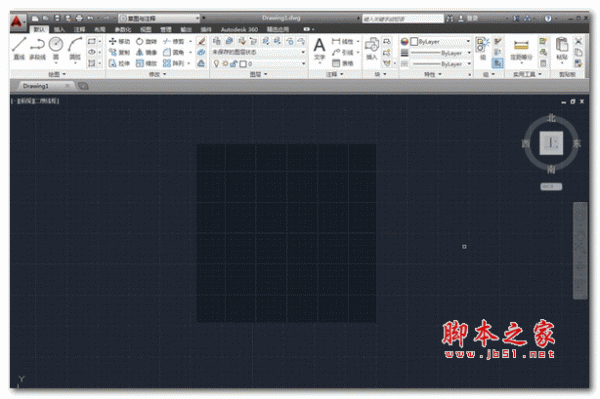The image size is (600, 399).
Task: Switch to the Manage (管理) ribbon tab
Action: tap(166, 29)
